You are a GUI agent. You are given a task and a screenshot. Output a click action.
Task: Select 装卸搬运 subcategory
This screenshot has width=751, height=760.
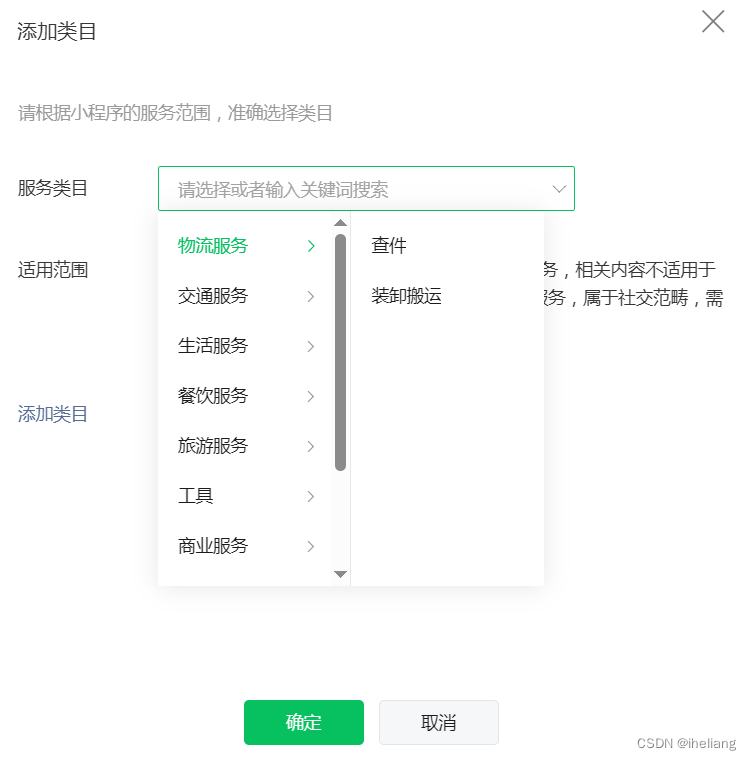point(406,296)
